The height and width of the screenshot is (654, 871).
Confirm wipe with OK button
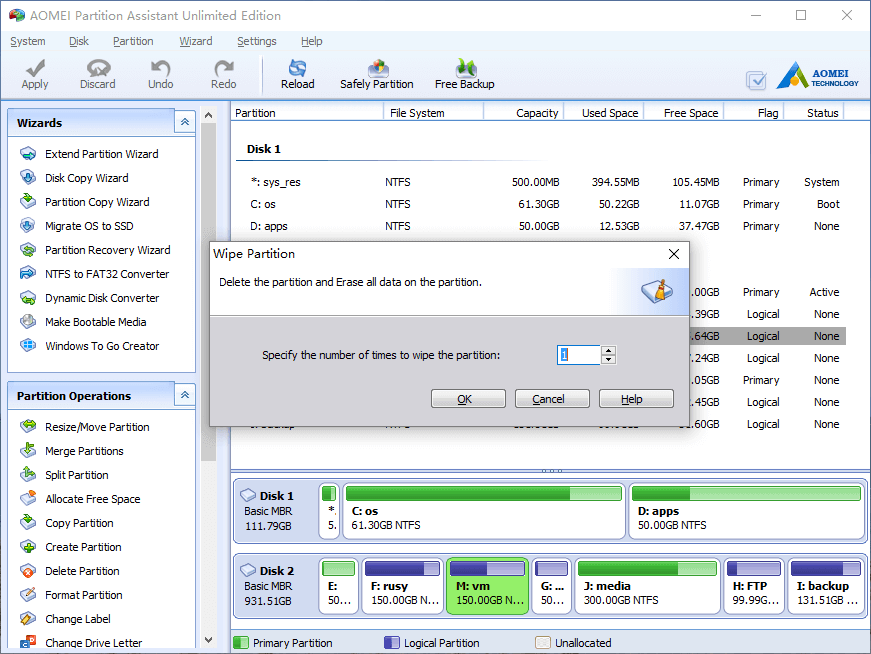point(468,399)
